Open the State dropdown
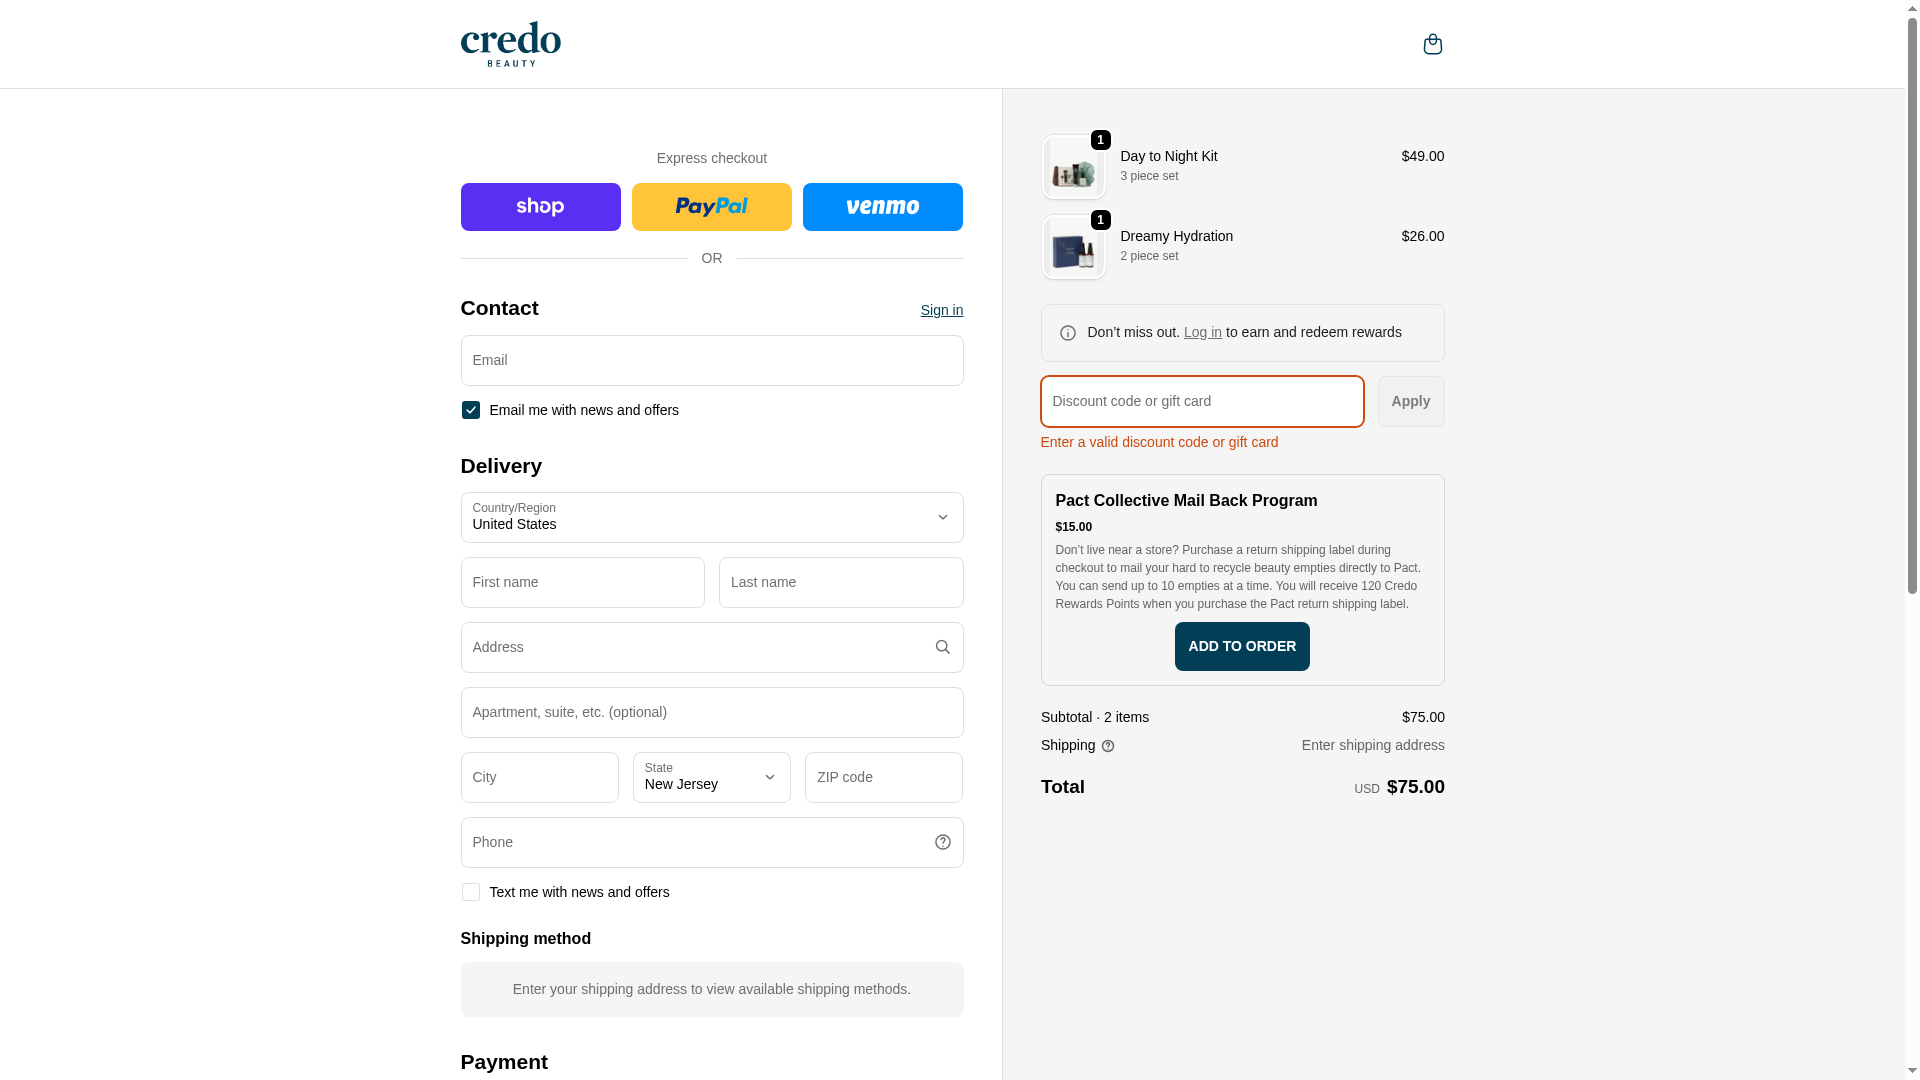The width and height of the screenshot is (1920, 1080). coord(711,777)
